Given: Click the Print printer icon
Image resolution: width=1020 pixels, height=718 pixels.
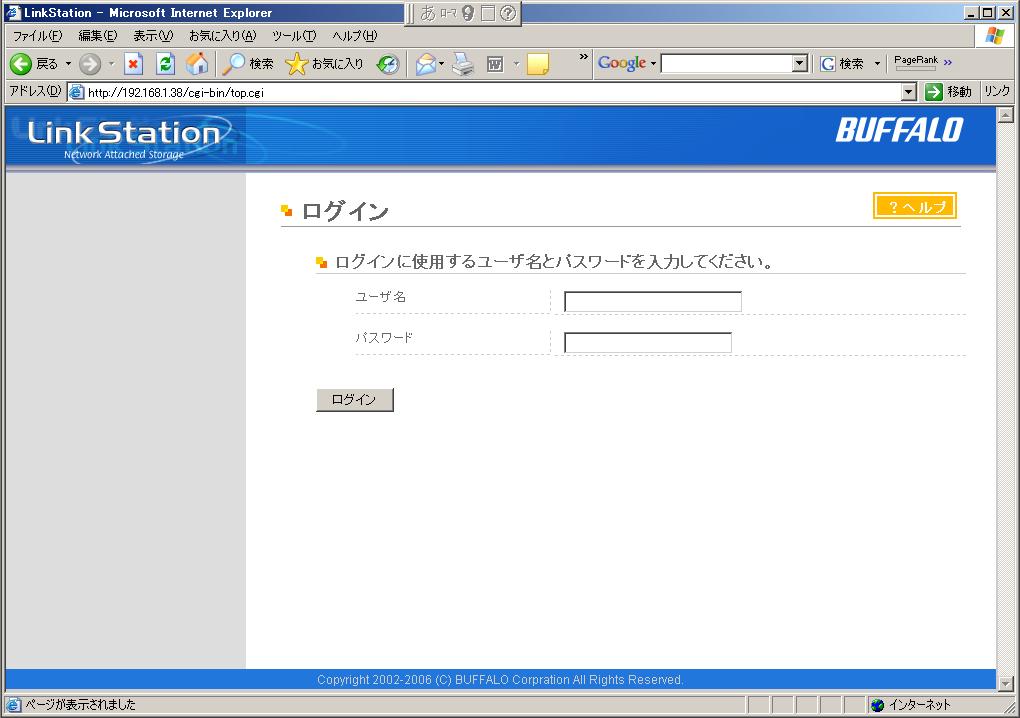Looking at the screenshot, I should pos(463,64).
